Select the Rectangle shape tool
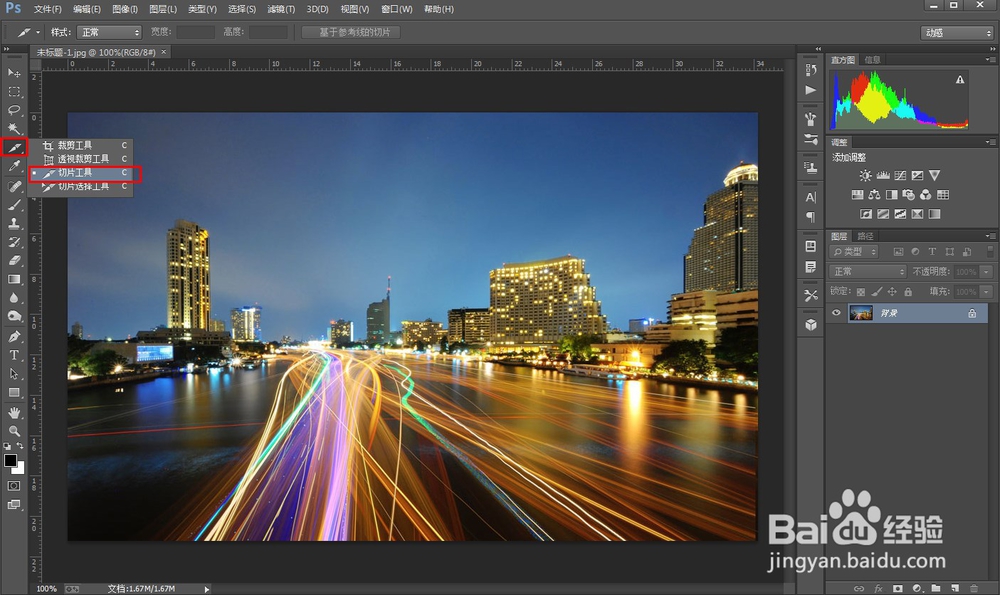Image resolution: width=1000 pixels, height=595 pixels. pyautogui.click(x=14, y=392)
